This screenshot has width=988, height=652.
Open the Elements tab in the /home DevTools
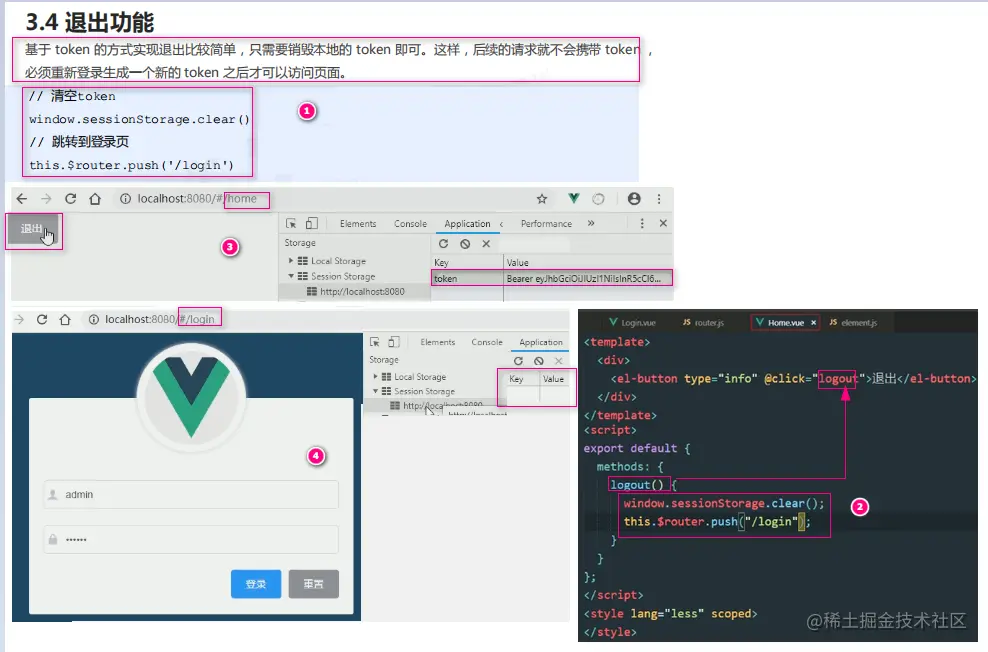(x=358, y=224)
